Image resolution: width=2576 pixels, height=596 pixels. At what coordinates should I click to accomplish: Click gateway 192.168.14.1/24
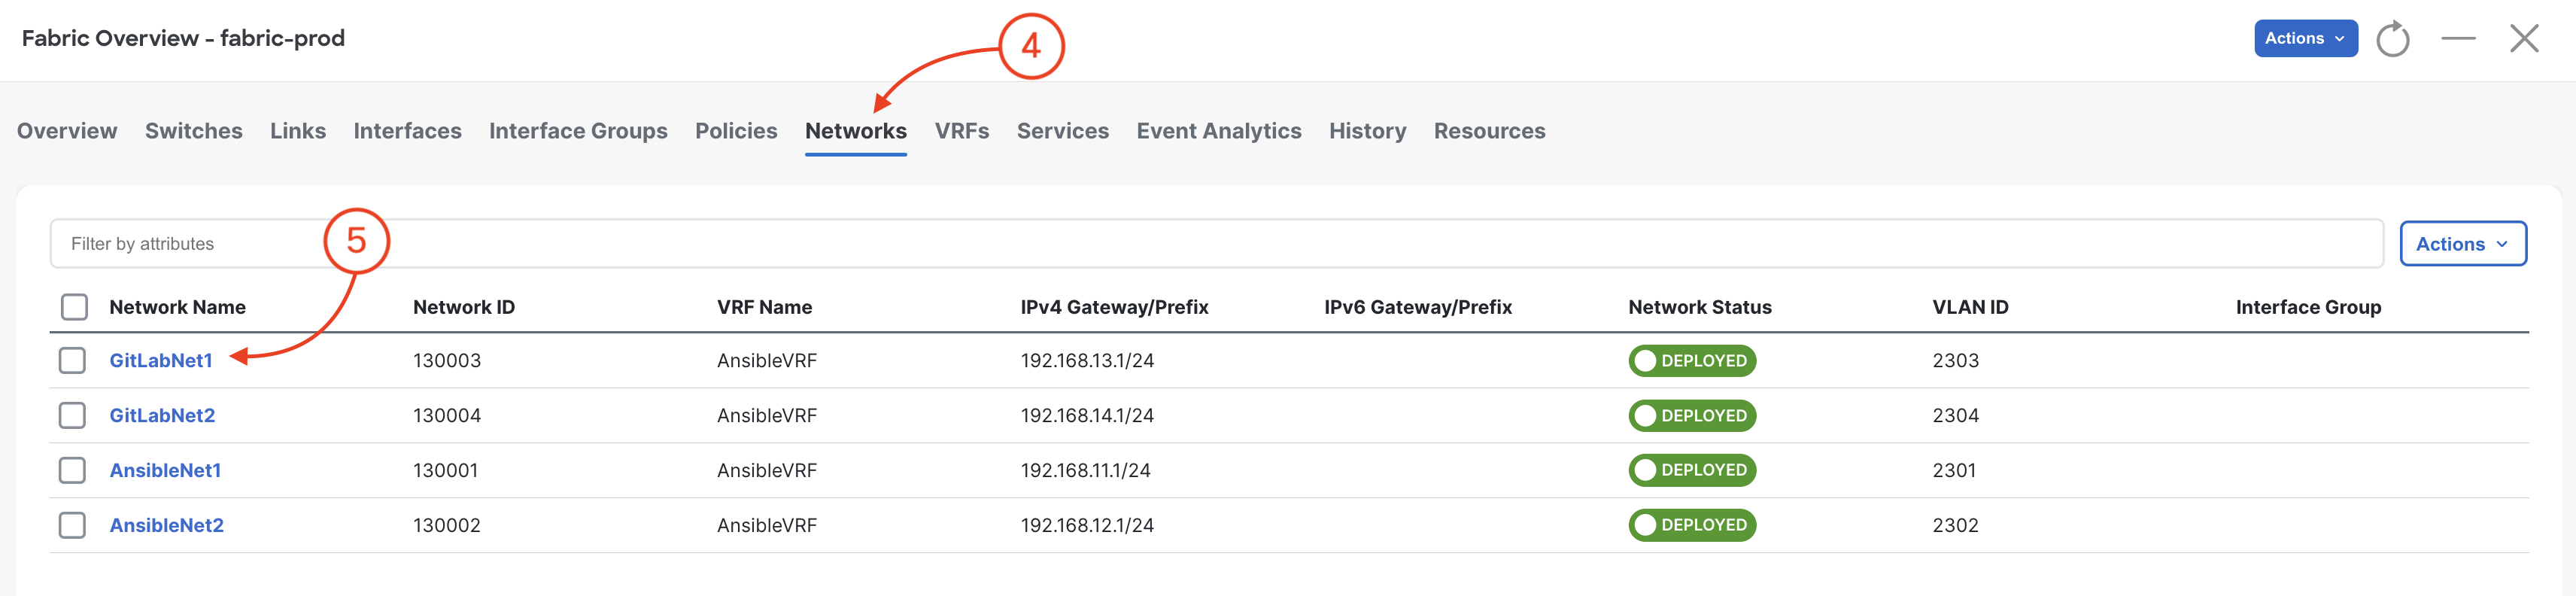click(x=1087, y=415)
